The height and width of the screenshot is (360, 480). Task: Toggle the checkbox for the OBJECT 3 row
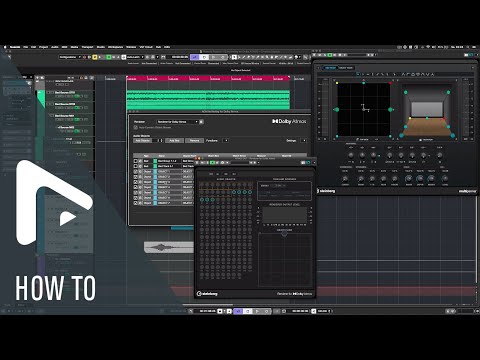(x=136, y=182)
